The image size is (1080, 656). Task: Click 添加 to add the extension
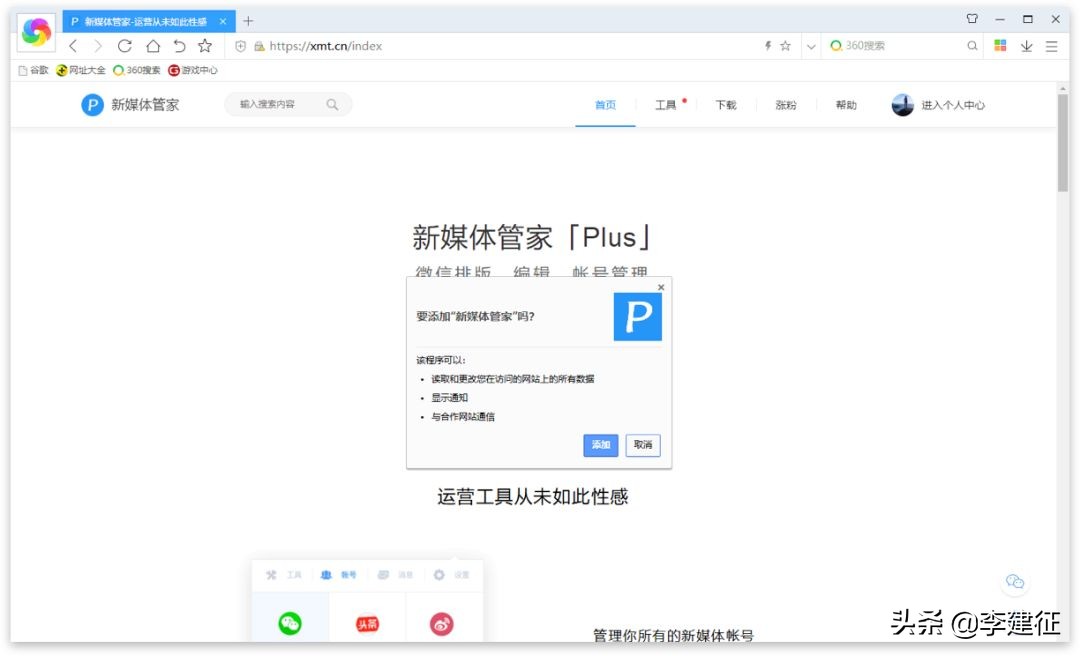[600, 445]
